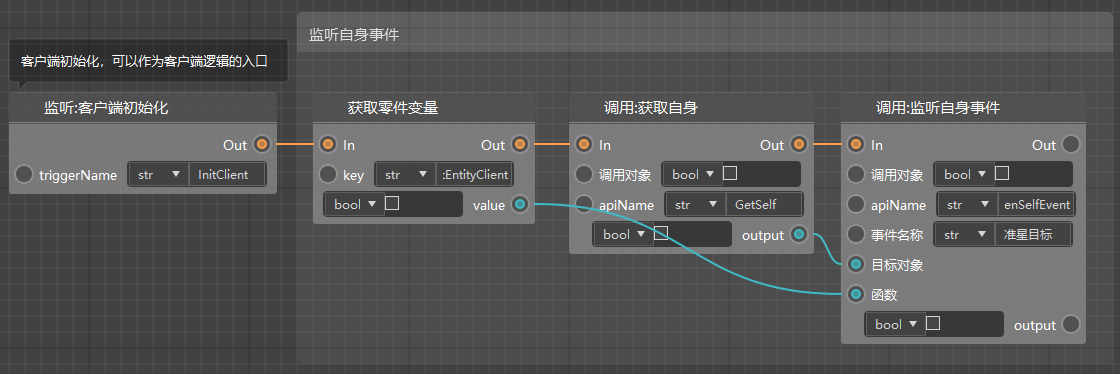The height and width of the screenshot is (374, 1120).
Task: Open bool type dropdown in 获取零件变量 node
Action: (x=354, y=204)
